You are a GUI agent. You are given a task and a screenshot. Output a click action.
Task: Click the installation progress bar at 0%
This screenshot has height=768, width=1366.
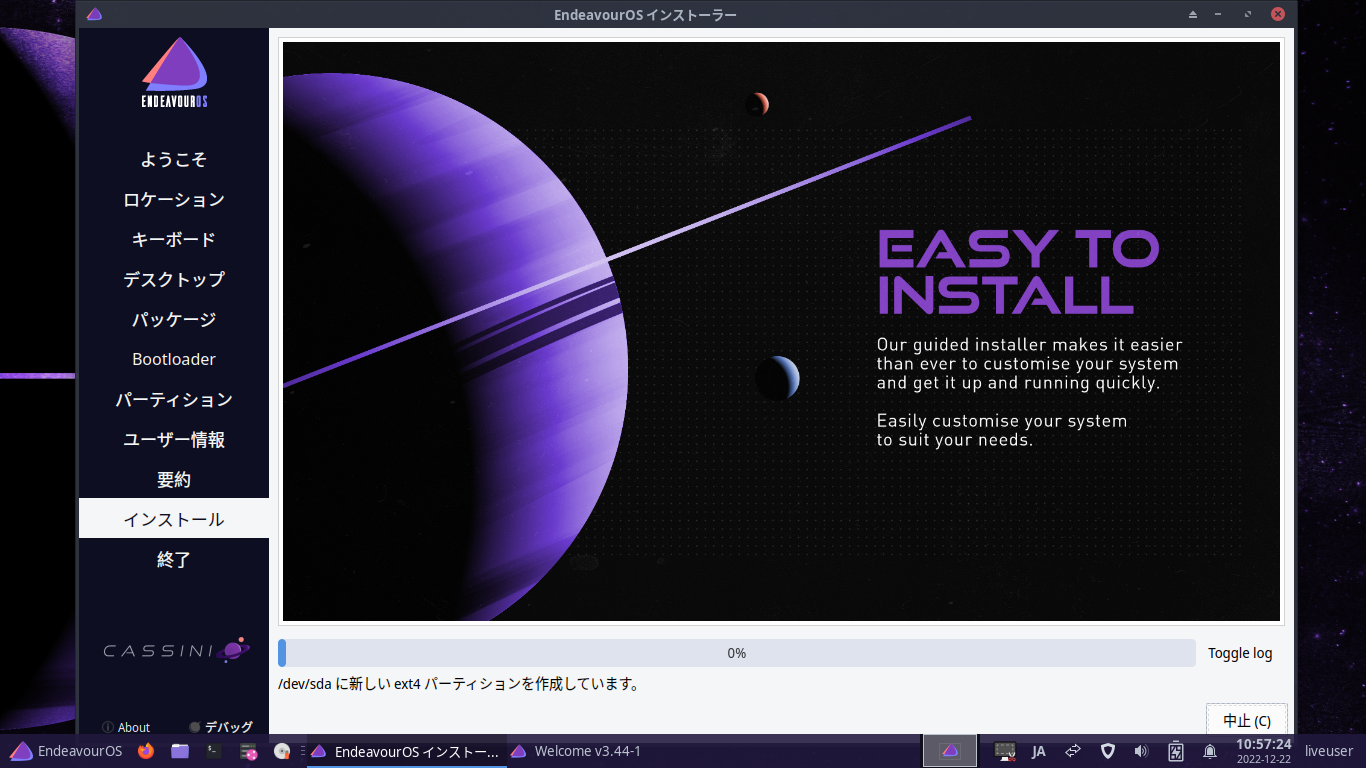(x=737, y=653)
